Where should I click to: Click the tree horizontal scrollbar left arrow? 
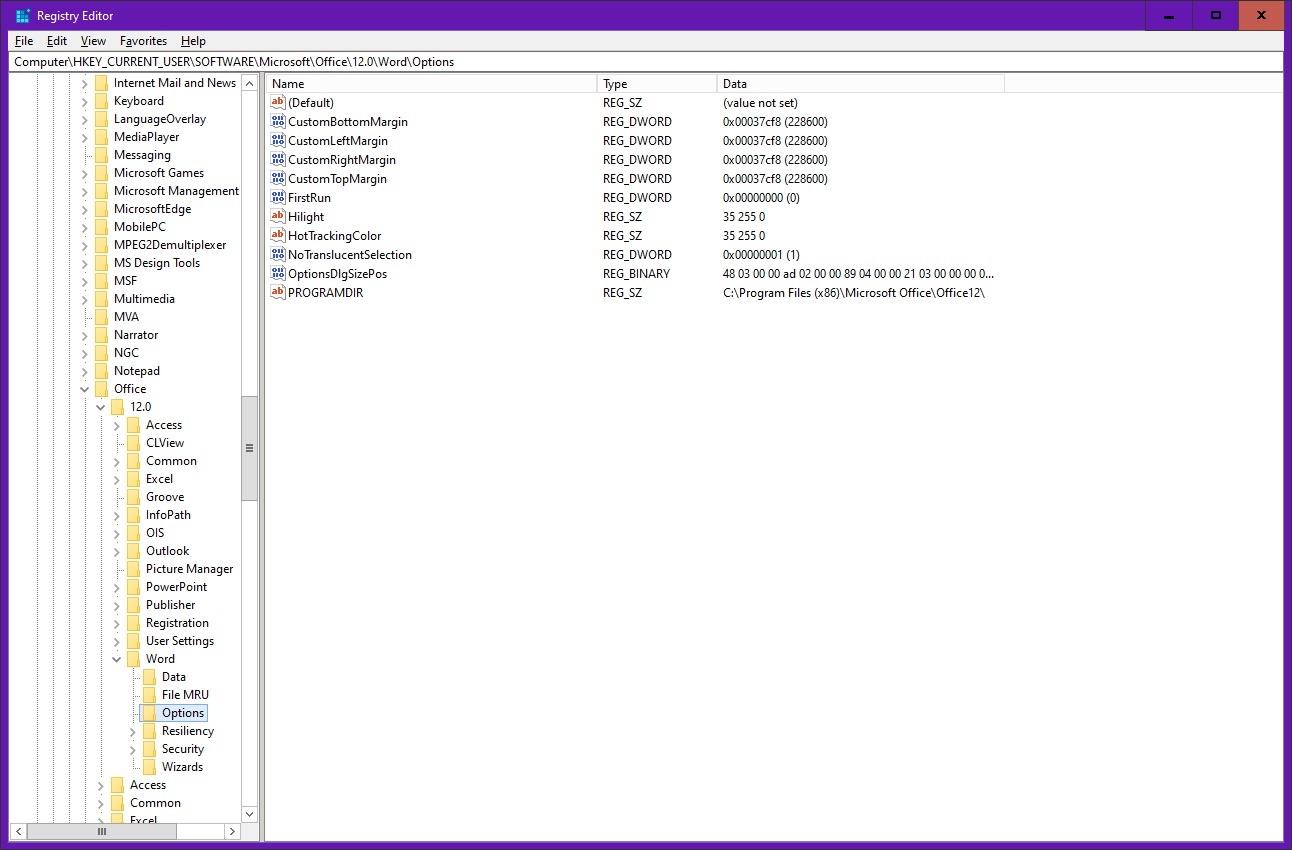[18, 831]
